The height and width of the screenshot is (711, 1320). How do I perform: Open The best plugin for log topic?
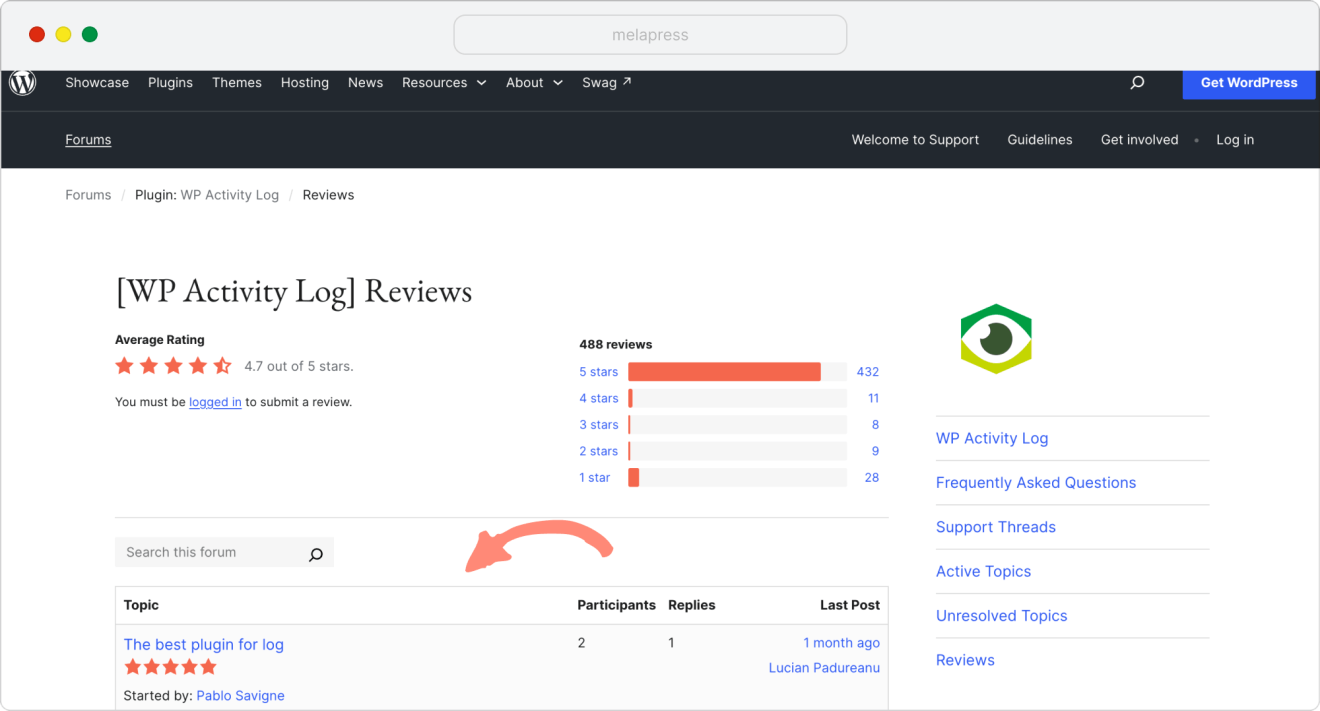point(204,645)
